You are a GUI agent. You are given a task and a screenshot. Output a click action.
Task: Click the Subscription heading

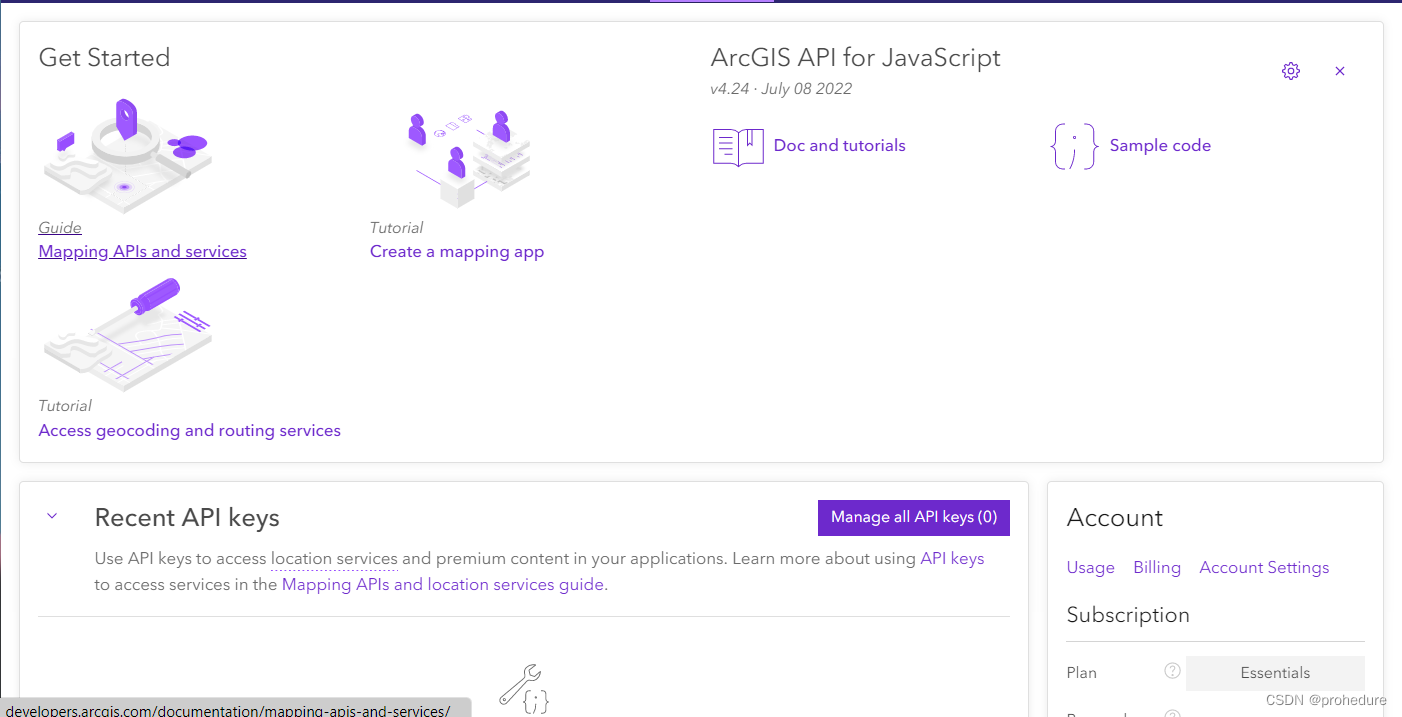tap(1128, 614)
